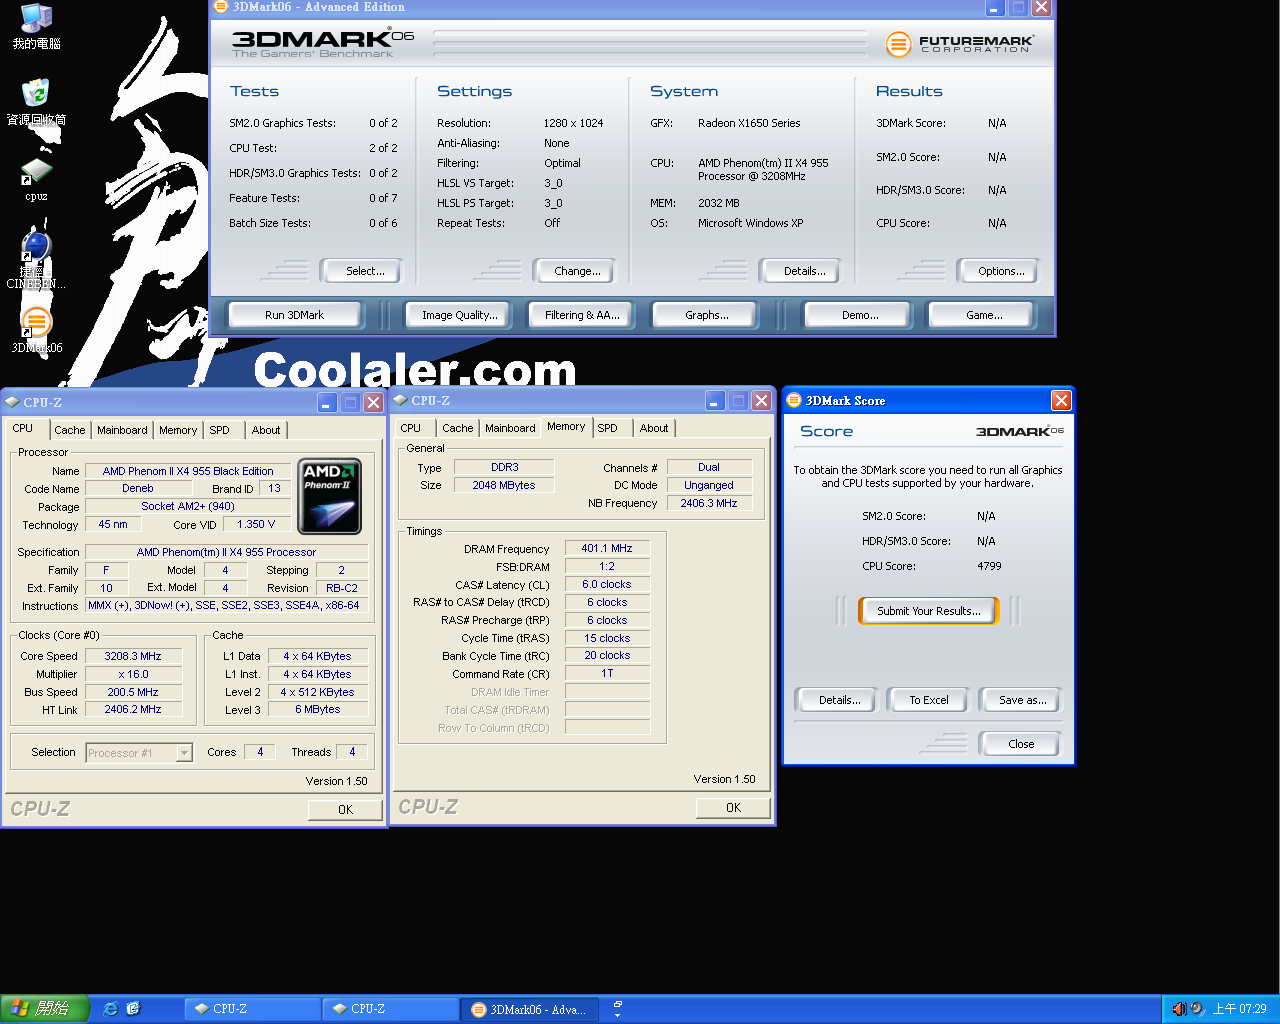Click the Futuremark Corporation logo

[959, 44]
